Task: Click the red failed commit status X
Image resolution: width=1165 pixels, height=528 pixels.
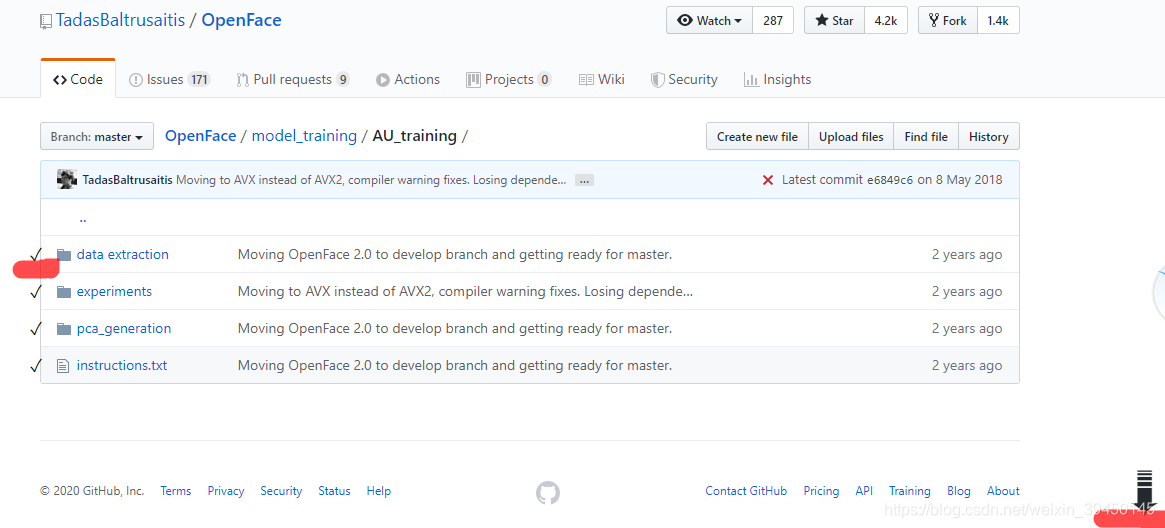Action: click(x=768, y=180)
